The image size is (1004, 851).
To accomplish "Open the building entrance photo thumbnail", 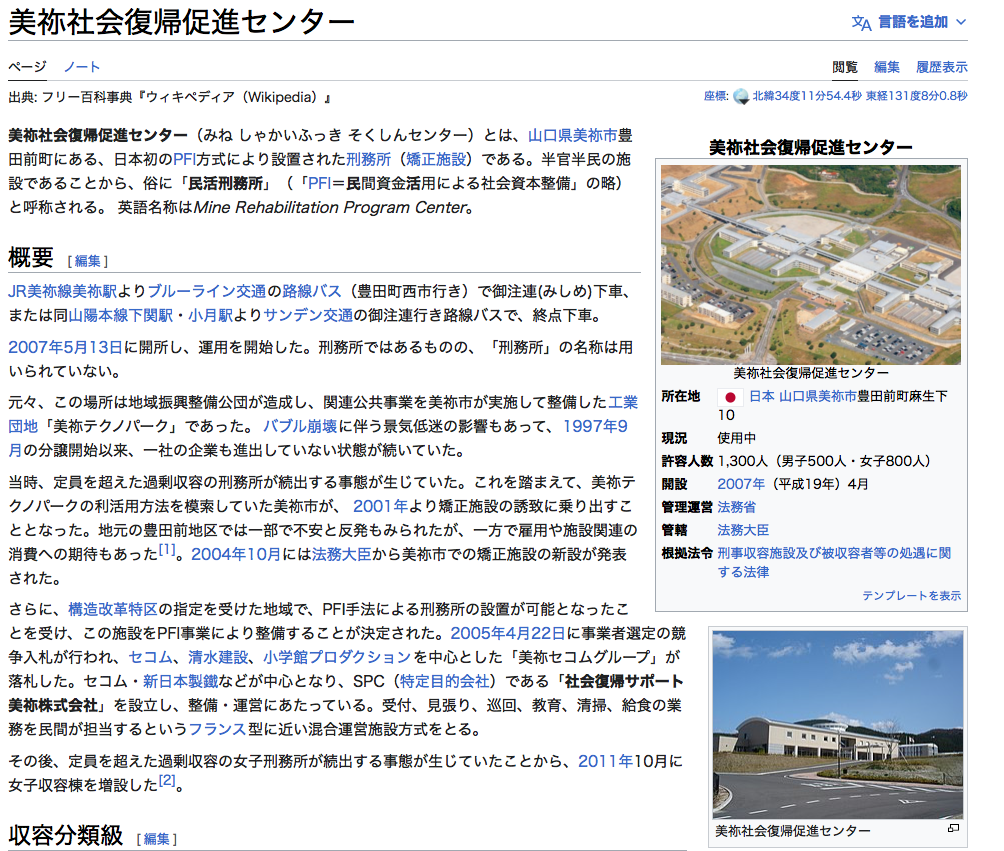I will [x=838, y=725].
